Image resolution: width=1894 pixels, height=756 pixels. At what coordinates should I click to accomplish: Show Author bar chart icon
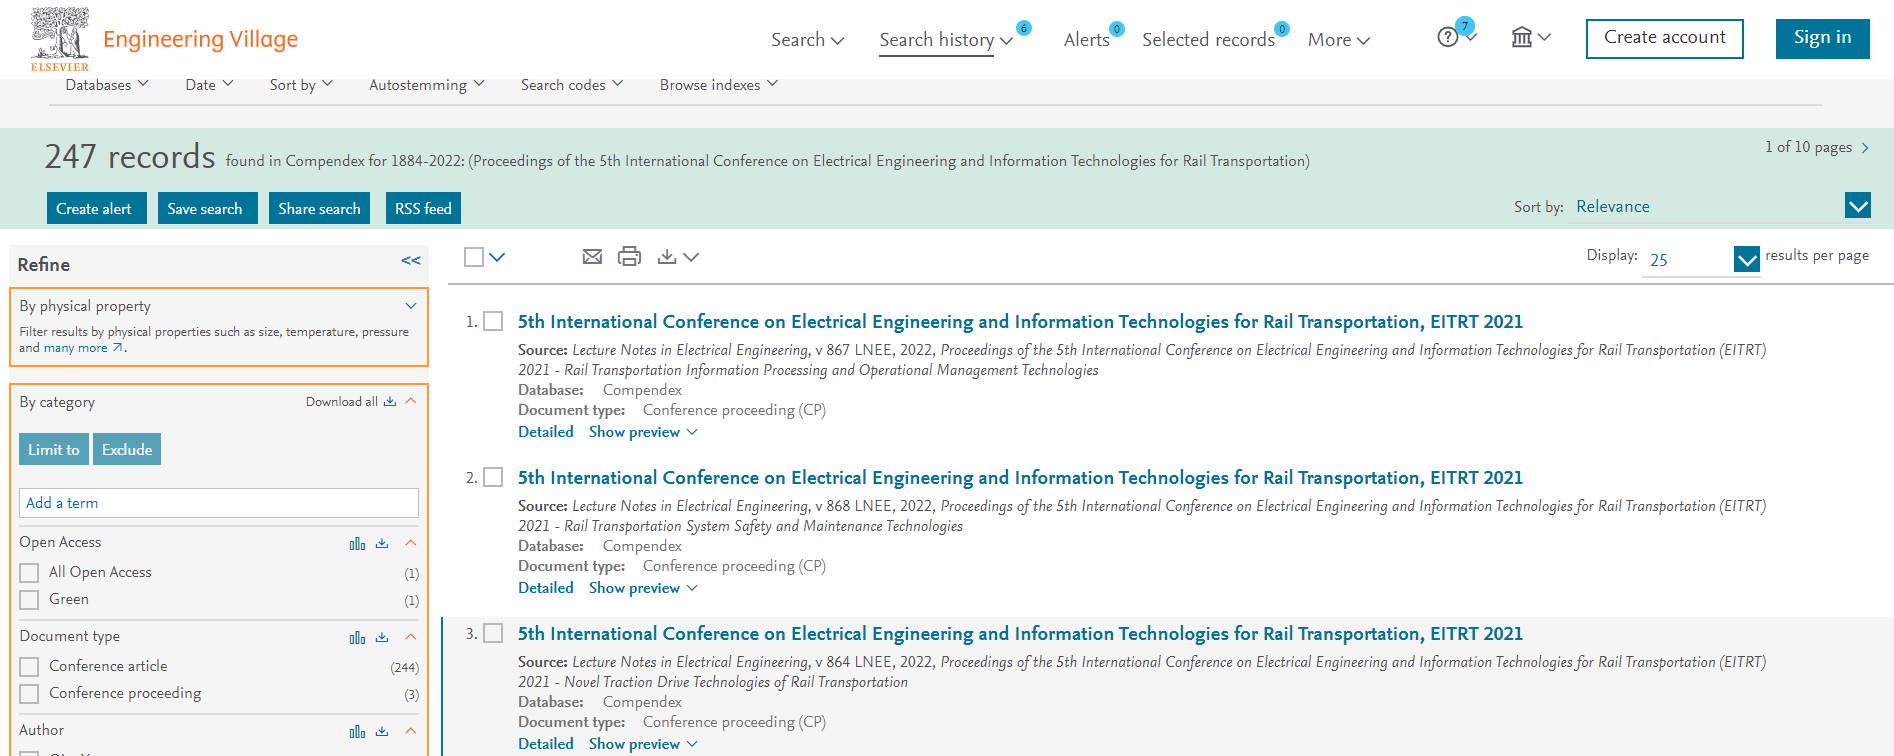point(357,731)
